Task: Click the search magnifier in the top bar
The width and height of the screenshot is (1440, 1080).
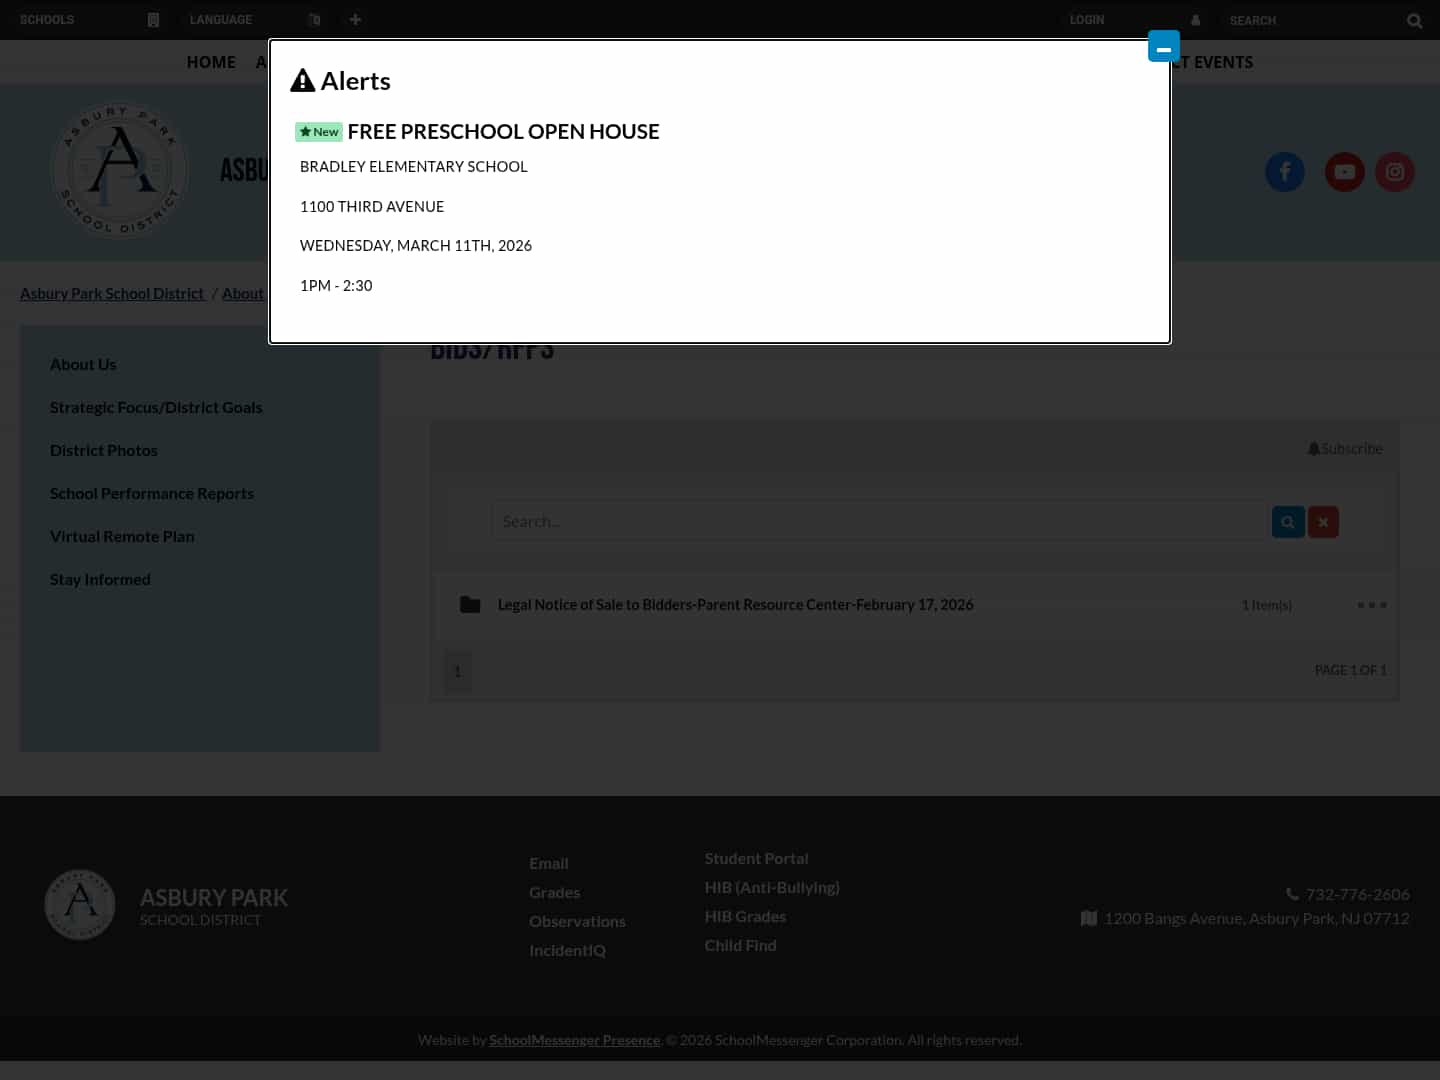Action: [1414, 20]
